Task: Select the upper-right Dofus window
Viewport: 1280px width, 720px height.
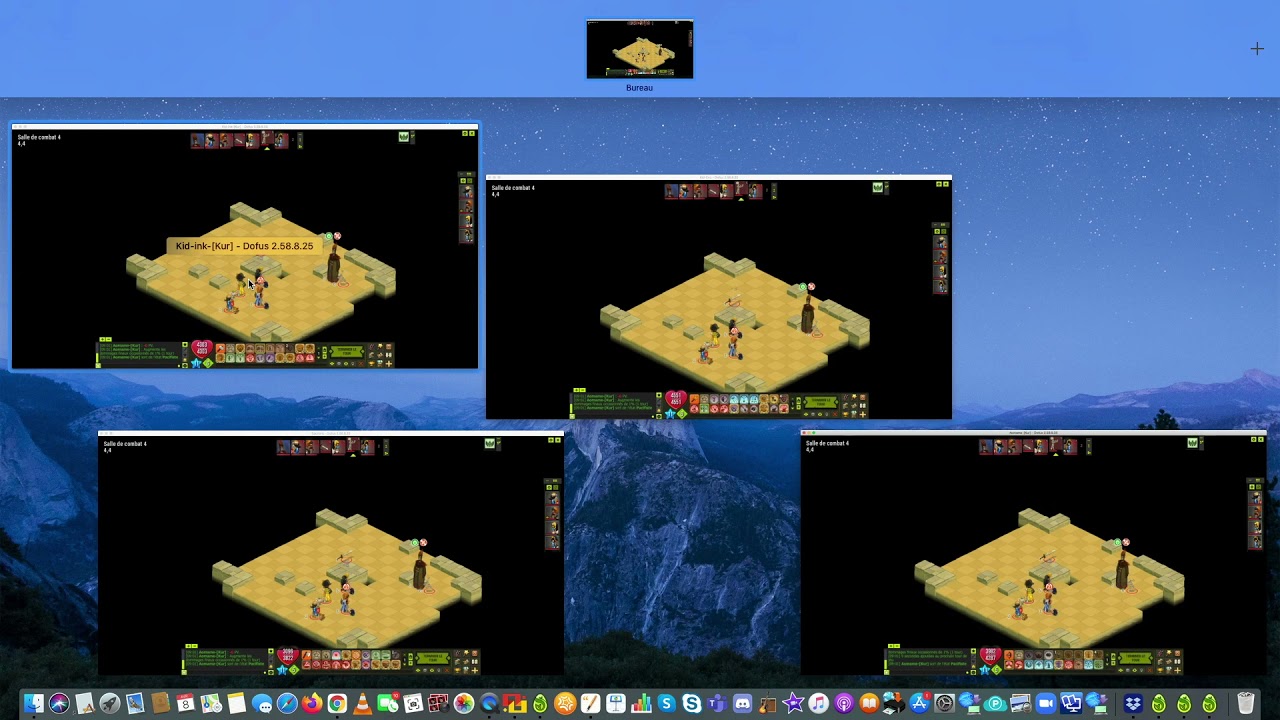Action: pos(719,298)
